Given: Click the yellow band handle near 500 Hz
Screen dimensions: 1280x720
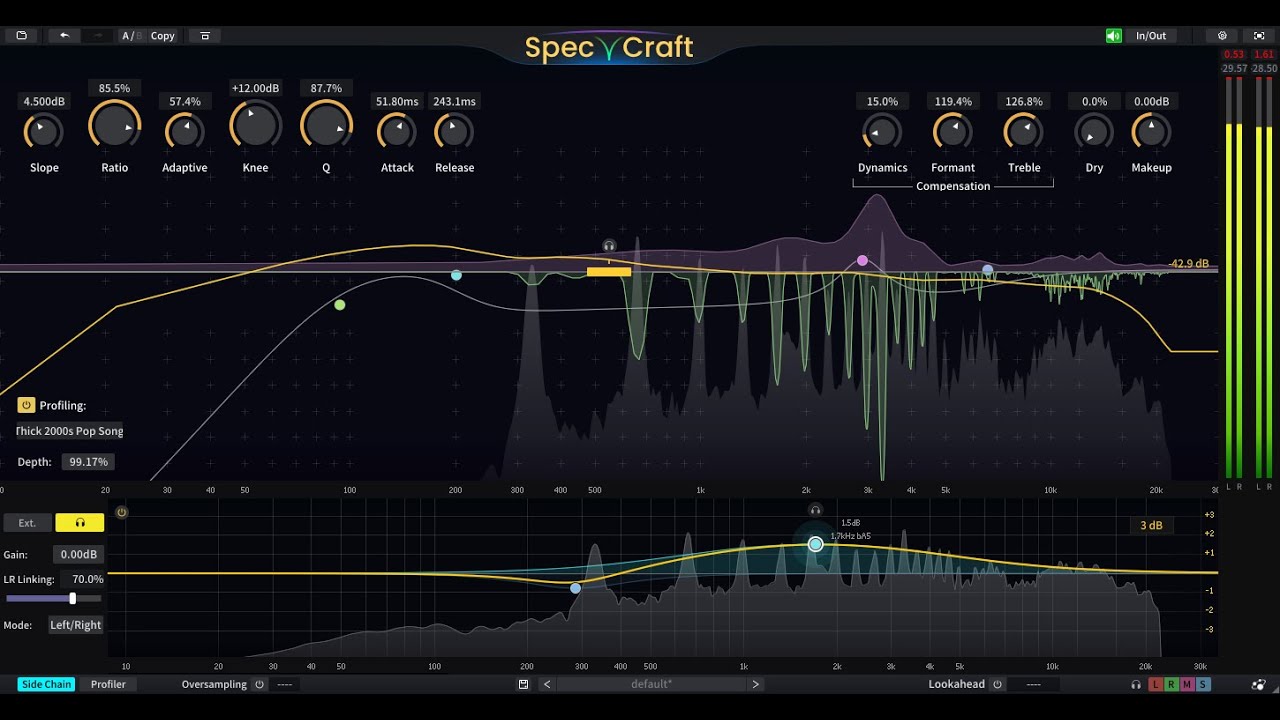Looking at the screenshot, I should [x=609, y=271].
